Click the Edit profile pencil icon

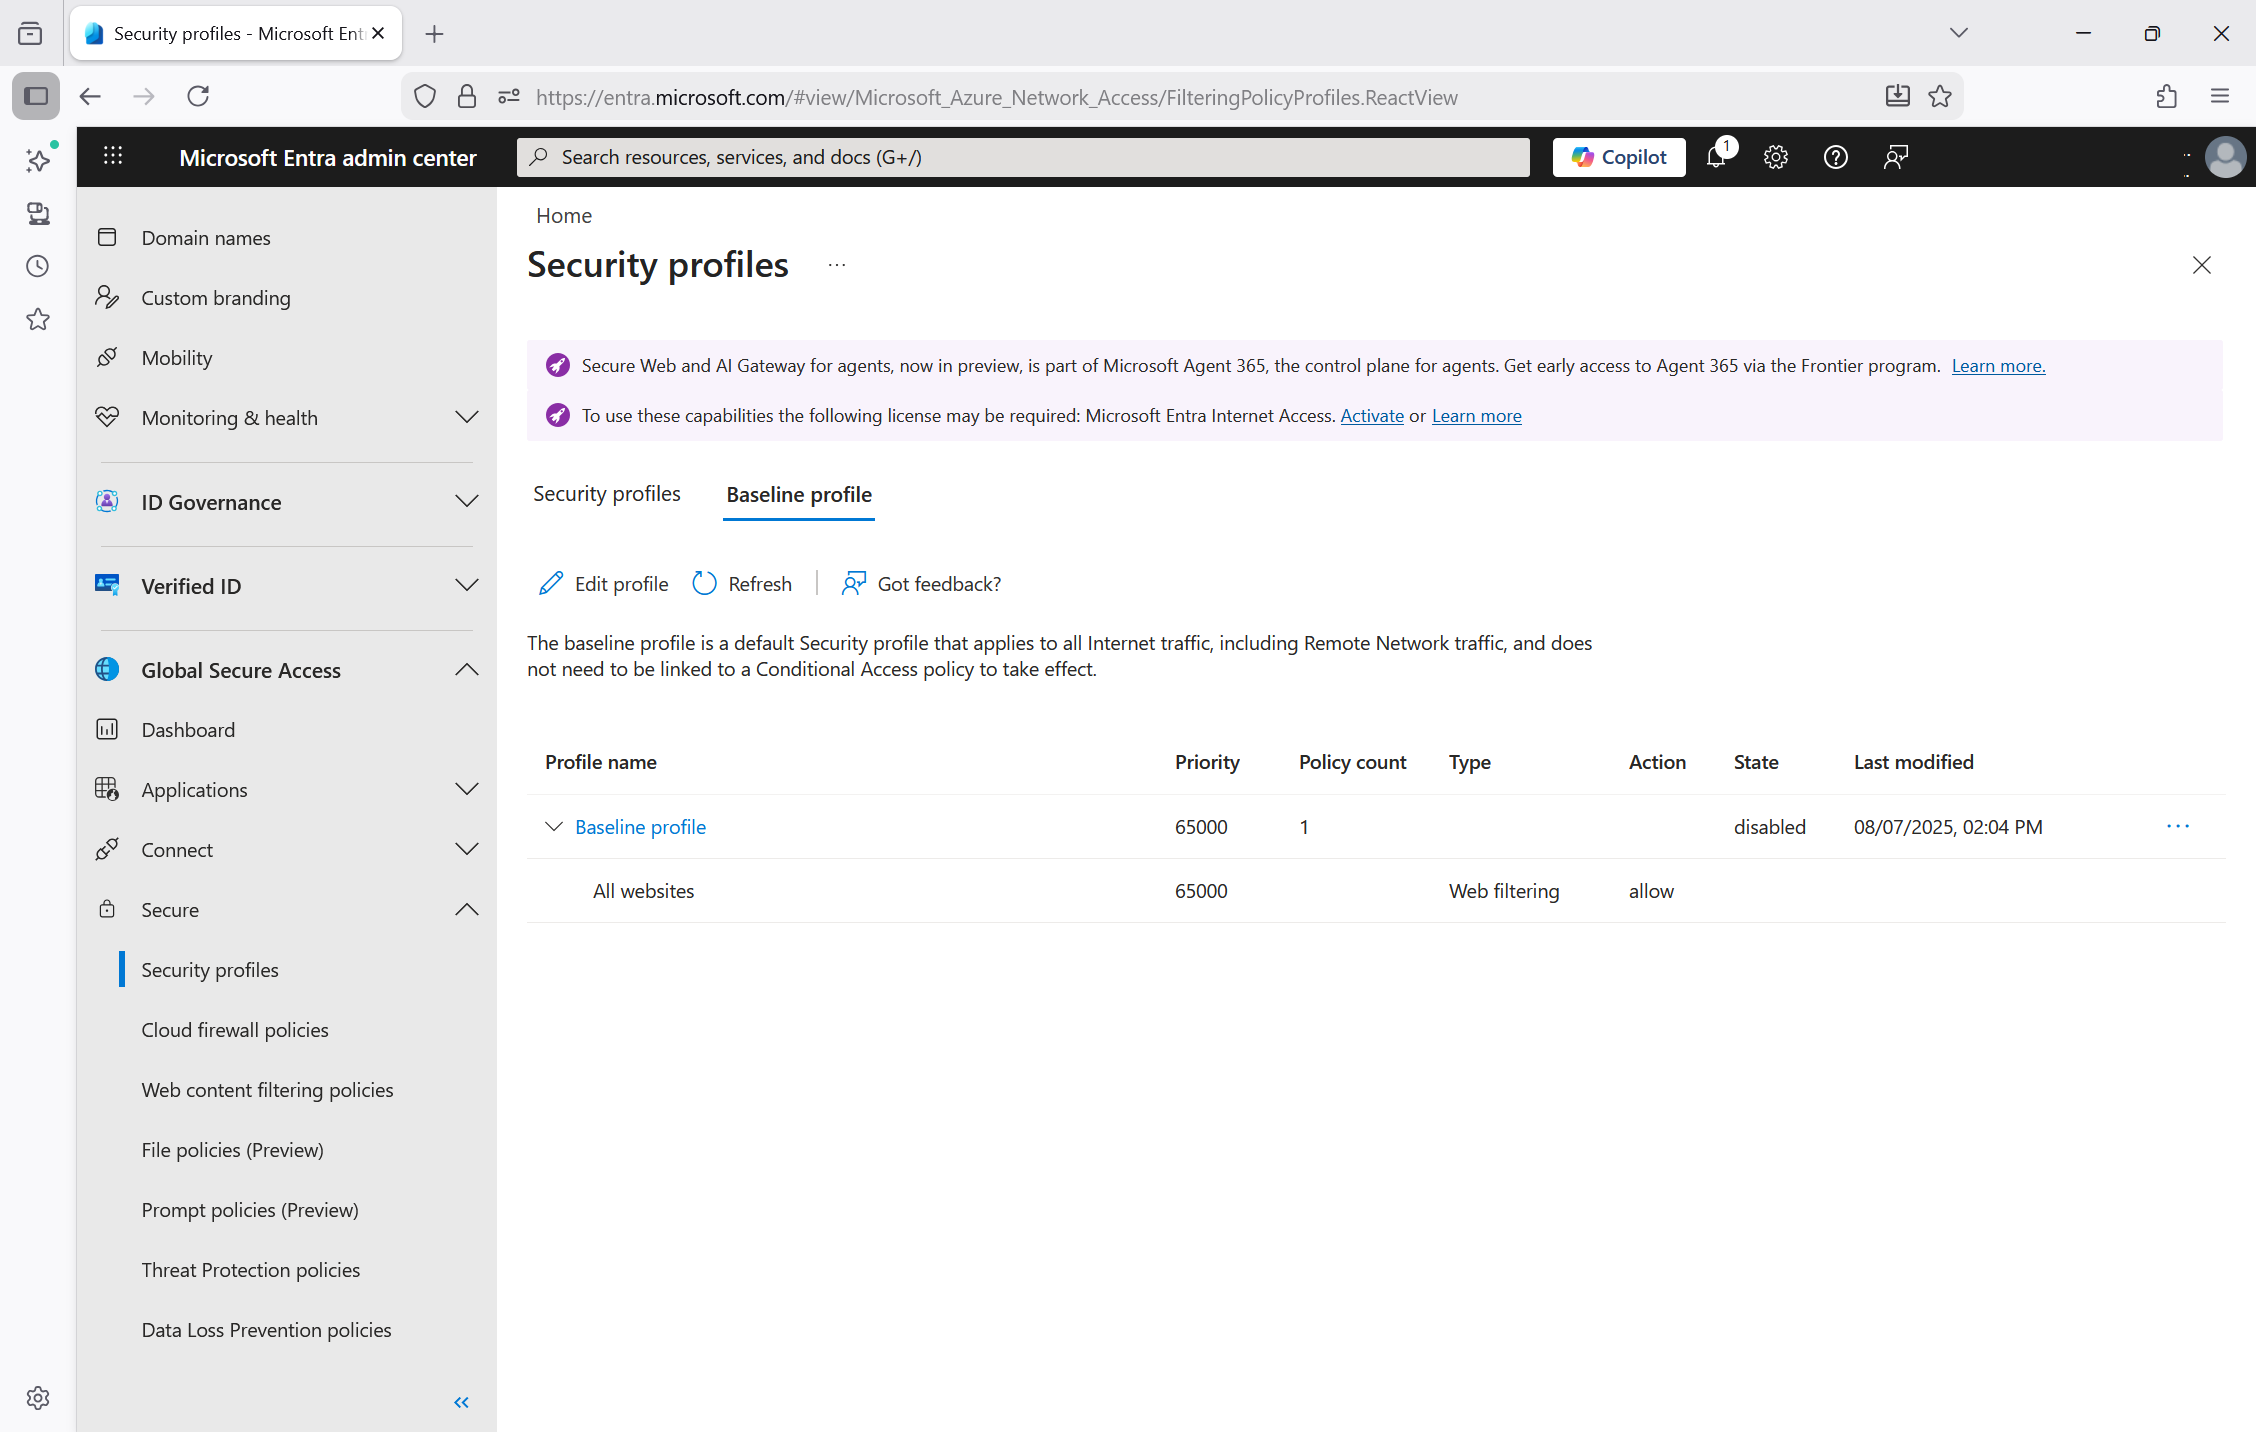[x=551, y=584]
